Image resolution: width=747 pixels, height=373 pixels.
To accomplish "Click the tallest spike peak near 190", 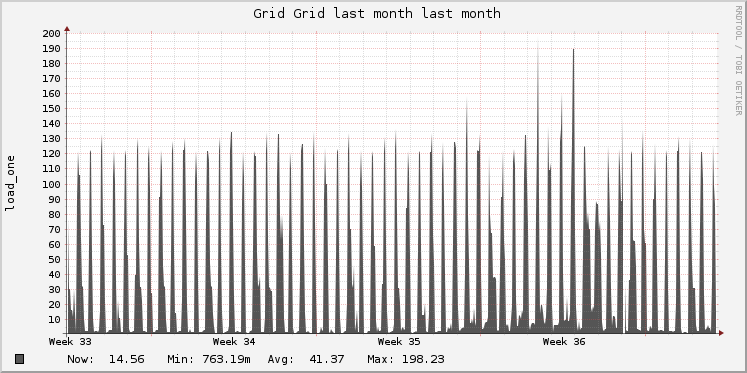I will [x=573, y=49].
